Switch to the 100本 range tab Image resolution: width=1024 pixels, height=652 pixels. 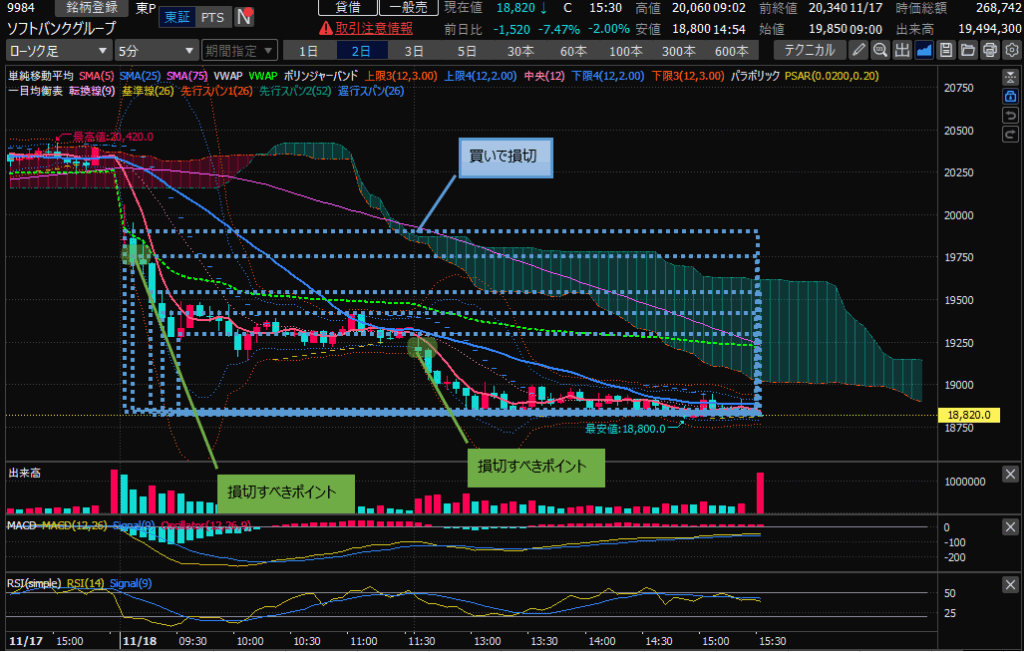click(x=626, y=50)
